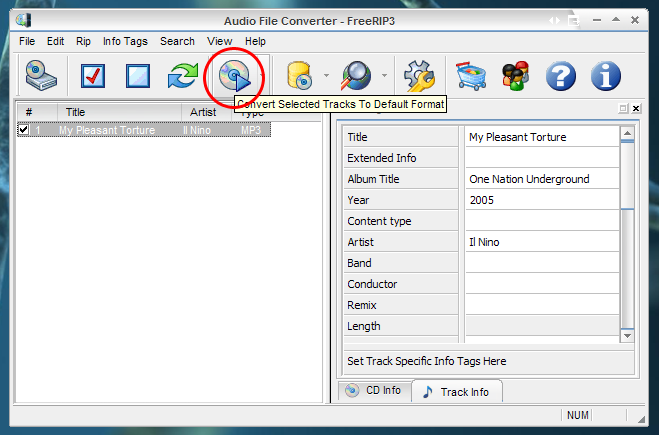Click the Artist field showing Il Nino
Viewport: 659px width, 435px height.
[542, 242]
